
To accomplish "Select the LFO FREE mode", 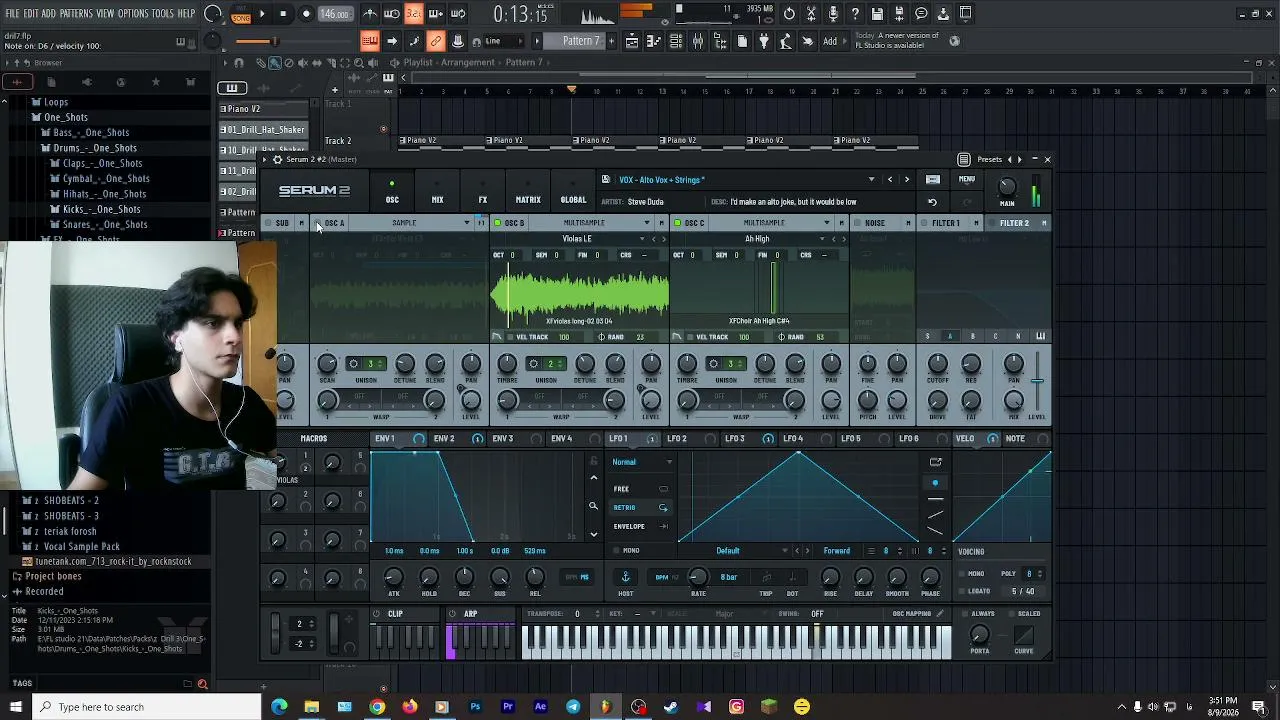I will tap(641, 489).
